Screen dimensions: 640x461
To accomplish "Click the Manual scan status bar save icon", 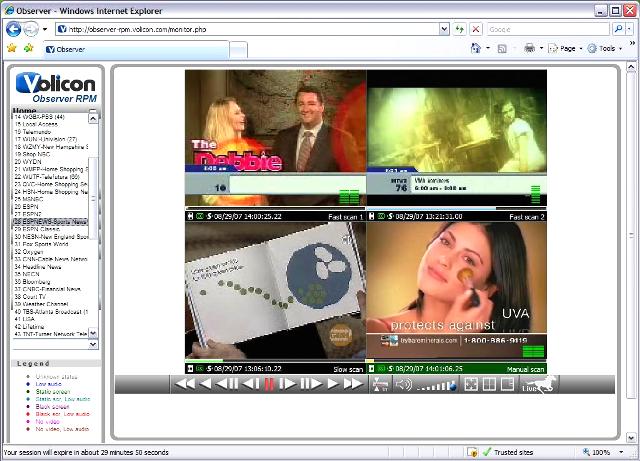I will [x=371, y=369].
